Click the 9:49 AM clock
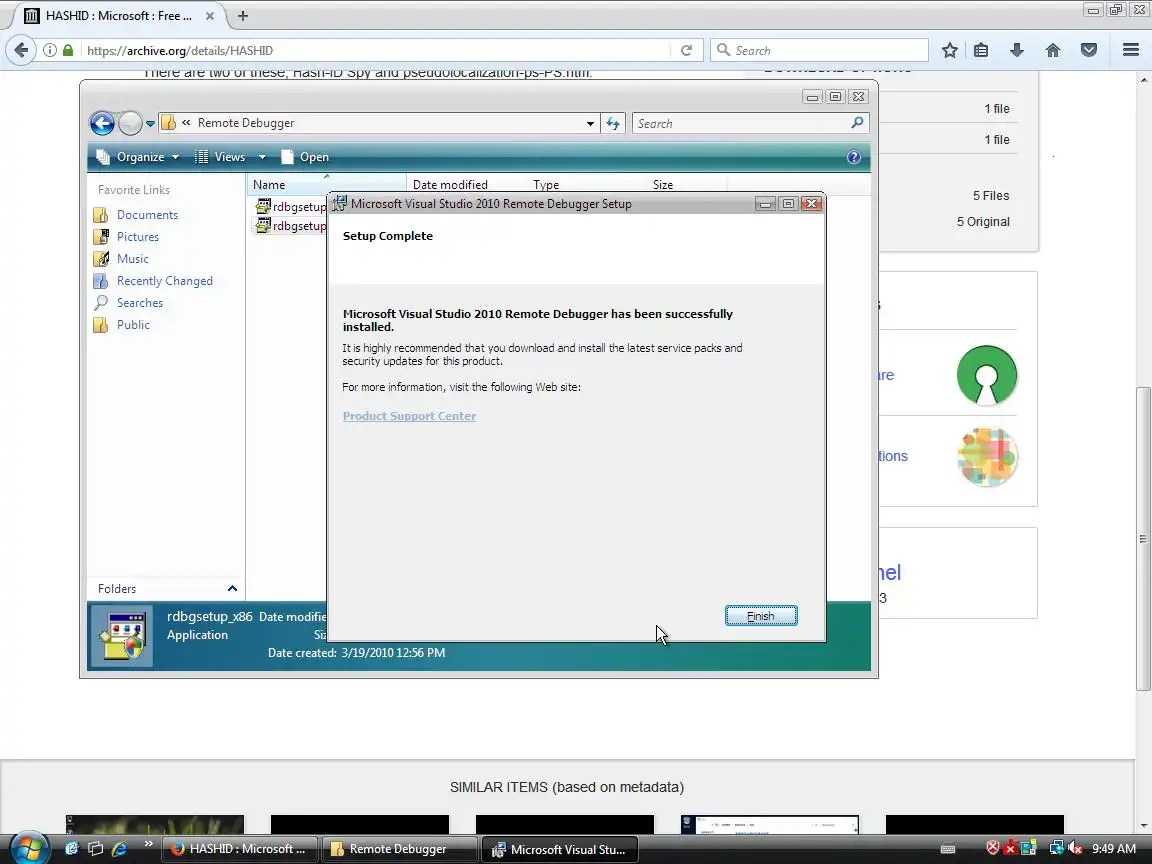This screenshot has width=1152, height=864. pos(1114,849)
